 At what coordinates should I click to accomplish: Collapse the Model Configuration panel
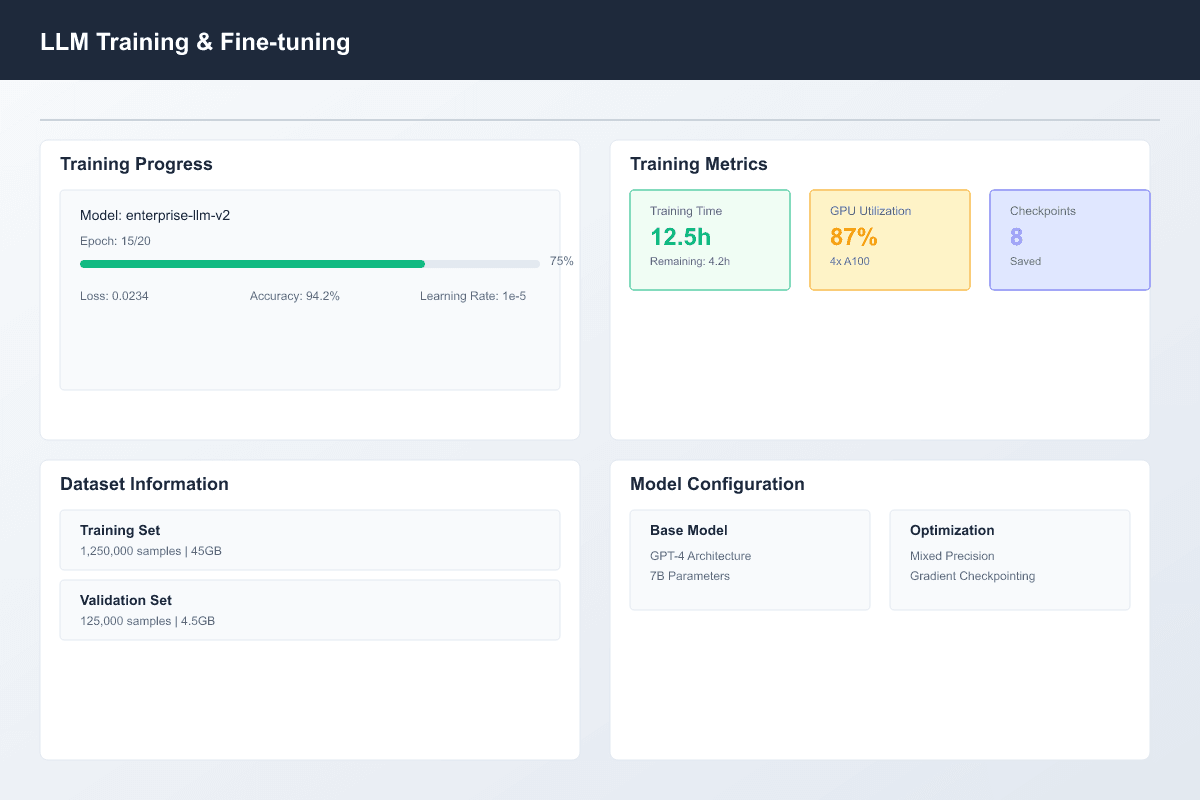point(717,483)
